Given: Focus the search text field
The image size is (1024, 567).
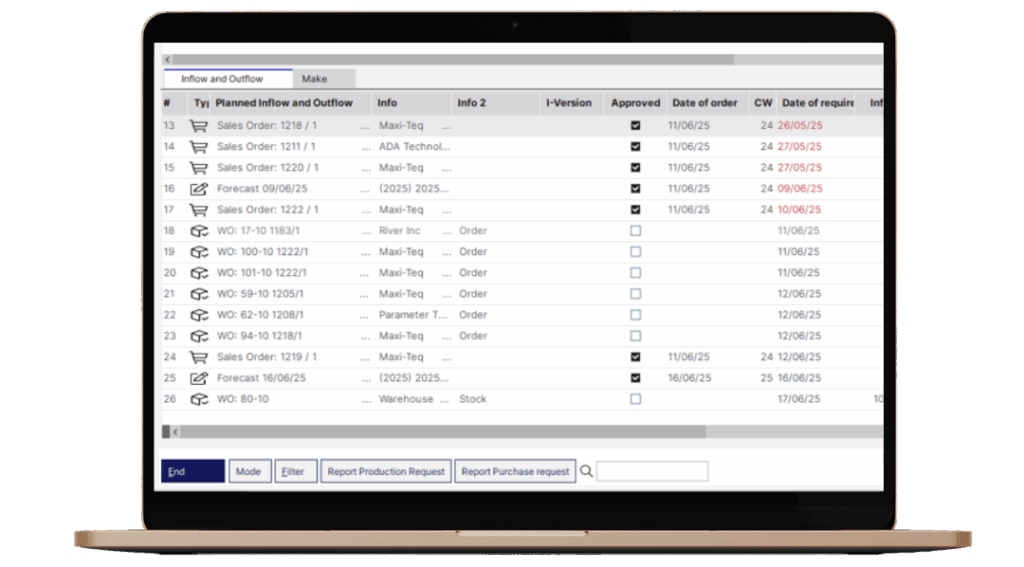Looking at the screenshot, I should pyautogui.click(x=652, y=471).
